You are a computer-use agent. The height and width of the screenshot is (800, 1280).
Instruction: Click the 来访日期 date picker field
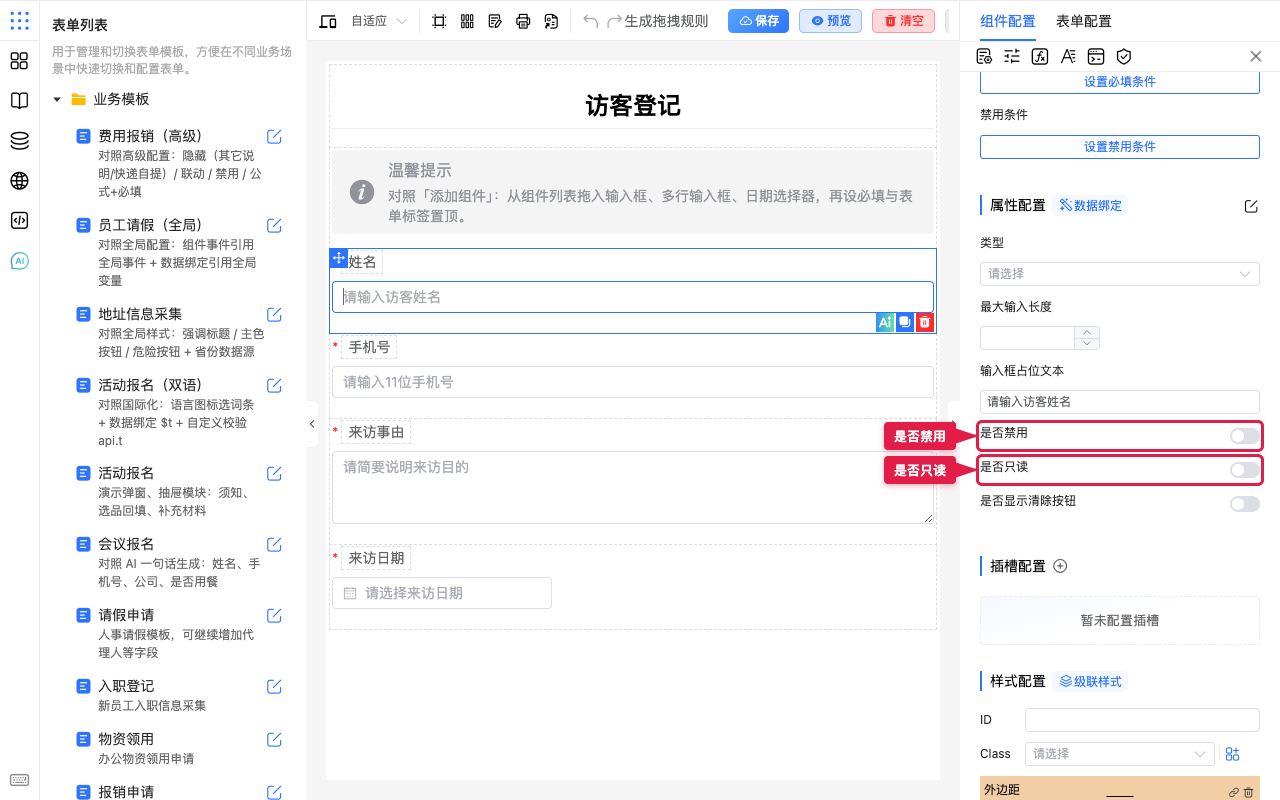click(x=442, y=593)
